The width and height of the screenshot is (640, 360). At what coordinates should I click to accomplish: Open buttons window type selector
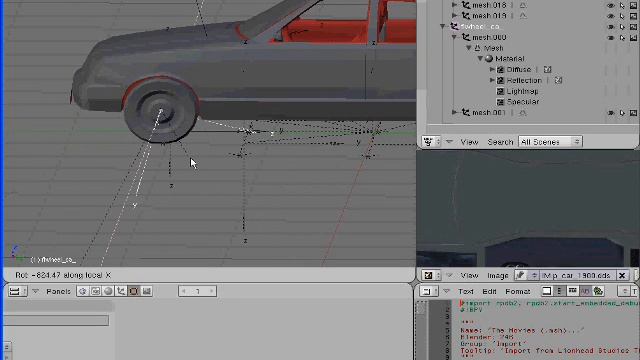[x=18, y=291]
